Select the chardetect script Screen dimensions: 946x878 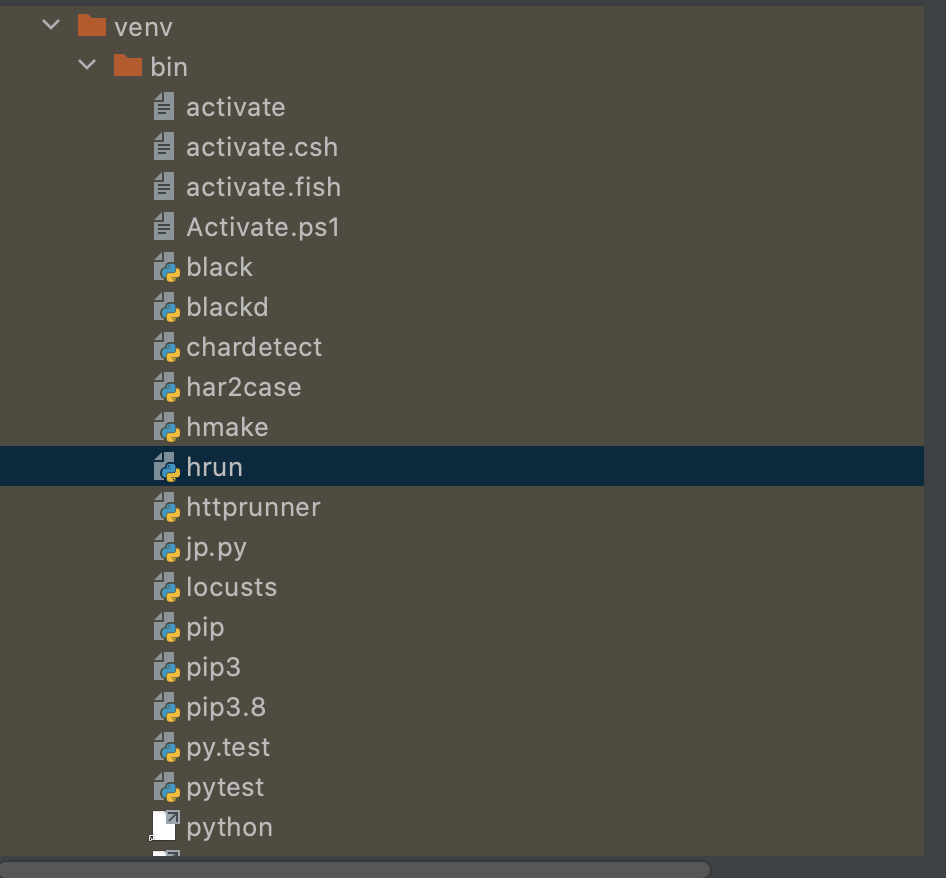[x=254, y=348]
